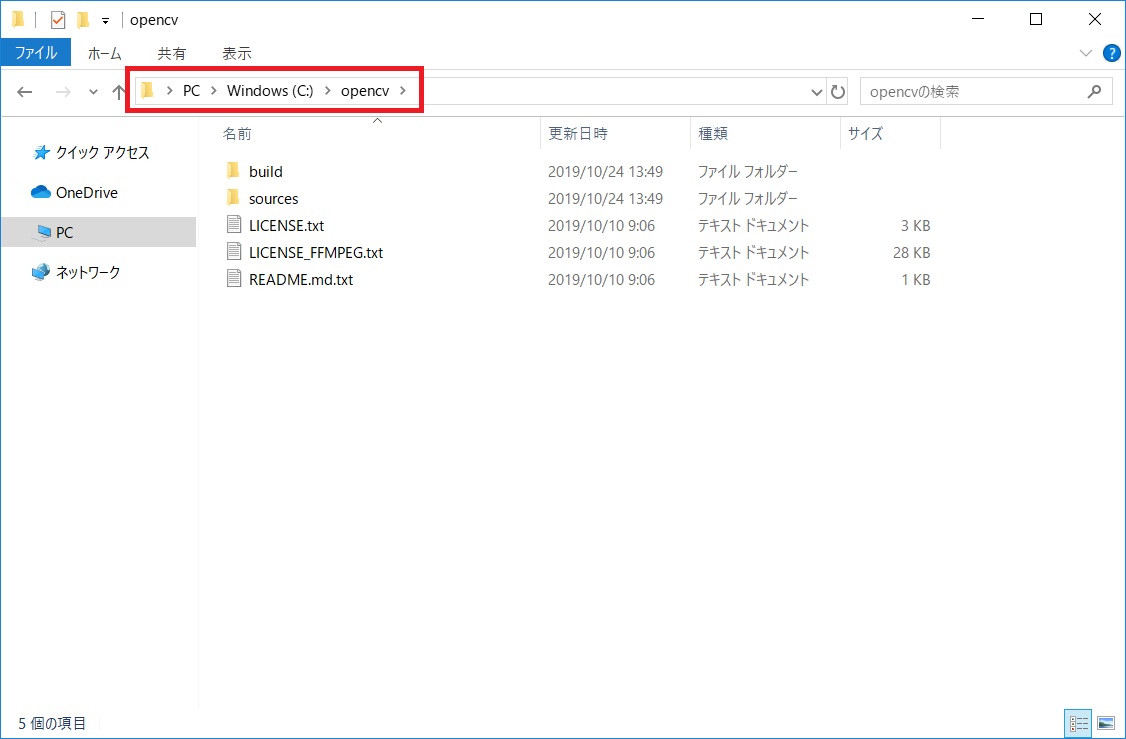Click the LICENSE.txt document icon
The width and height of the screenshot is (1126, 739).
pos(233,224)
